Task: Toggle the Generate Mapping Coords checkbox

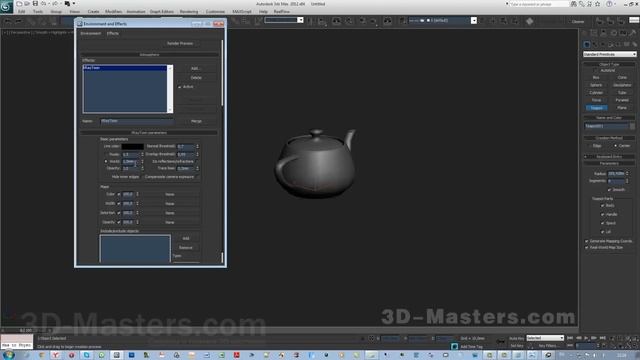Action: 587,241
